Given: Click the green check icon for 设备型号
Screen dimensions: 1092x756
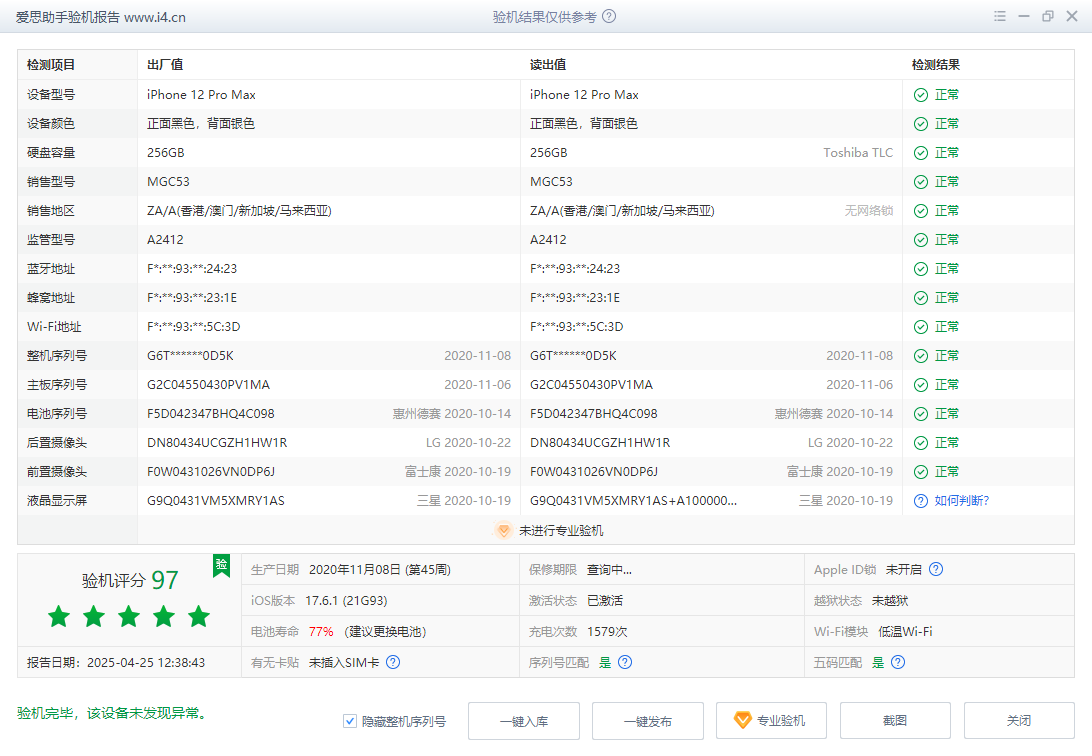Looking at the screenshot, I should (x=921, y=95).
